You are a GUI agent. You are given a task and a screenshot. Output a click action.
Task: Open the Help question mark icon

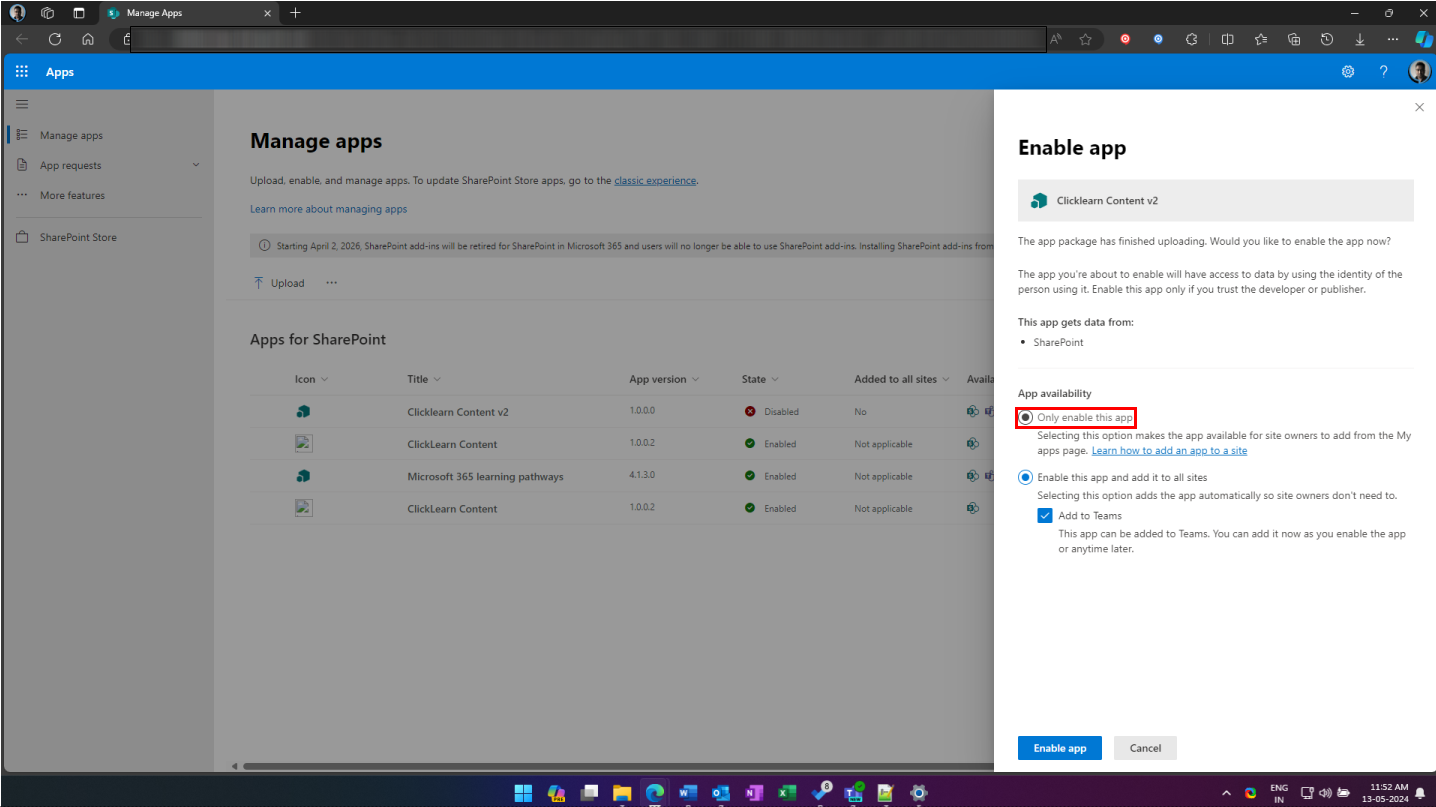tap(1384, 72)
